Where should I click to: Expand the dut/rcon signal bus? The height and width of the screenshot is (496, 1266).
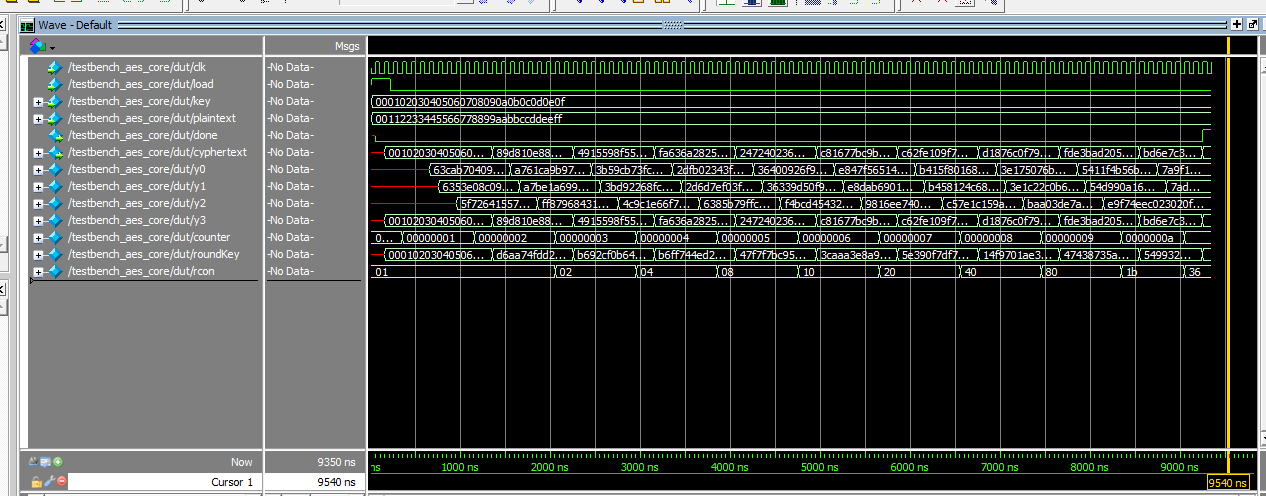click(x=38, y=272)
